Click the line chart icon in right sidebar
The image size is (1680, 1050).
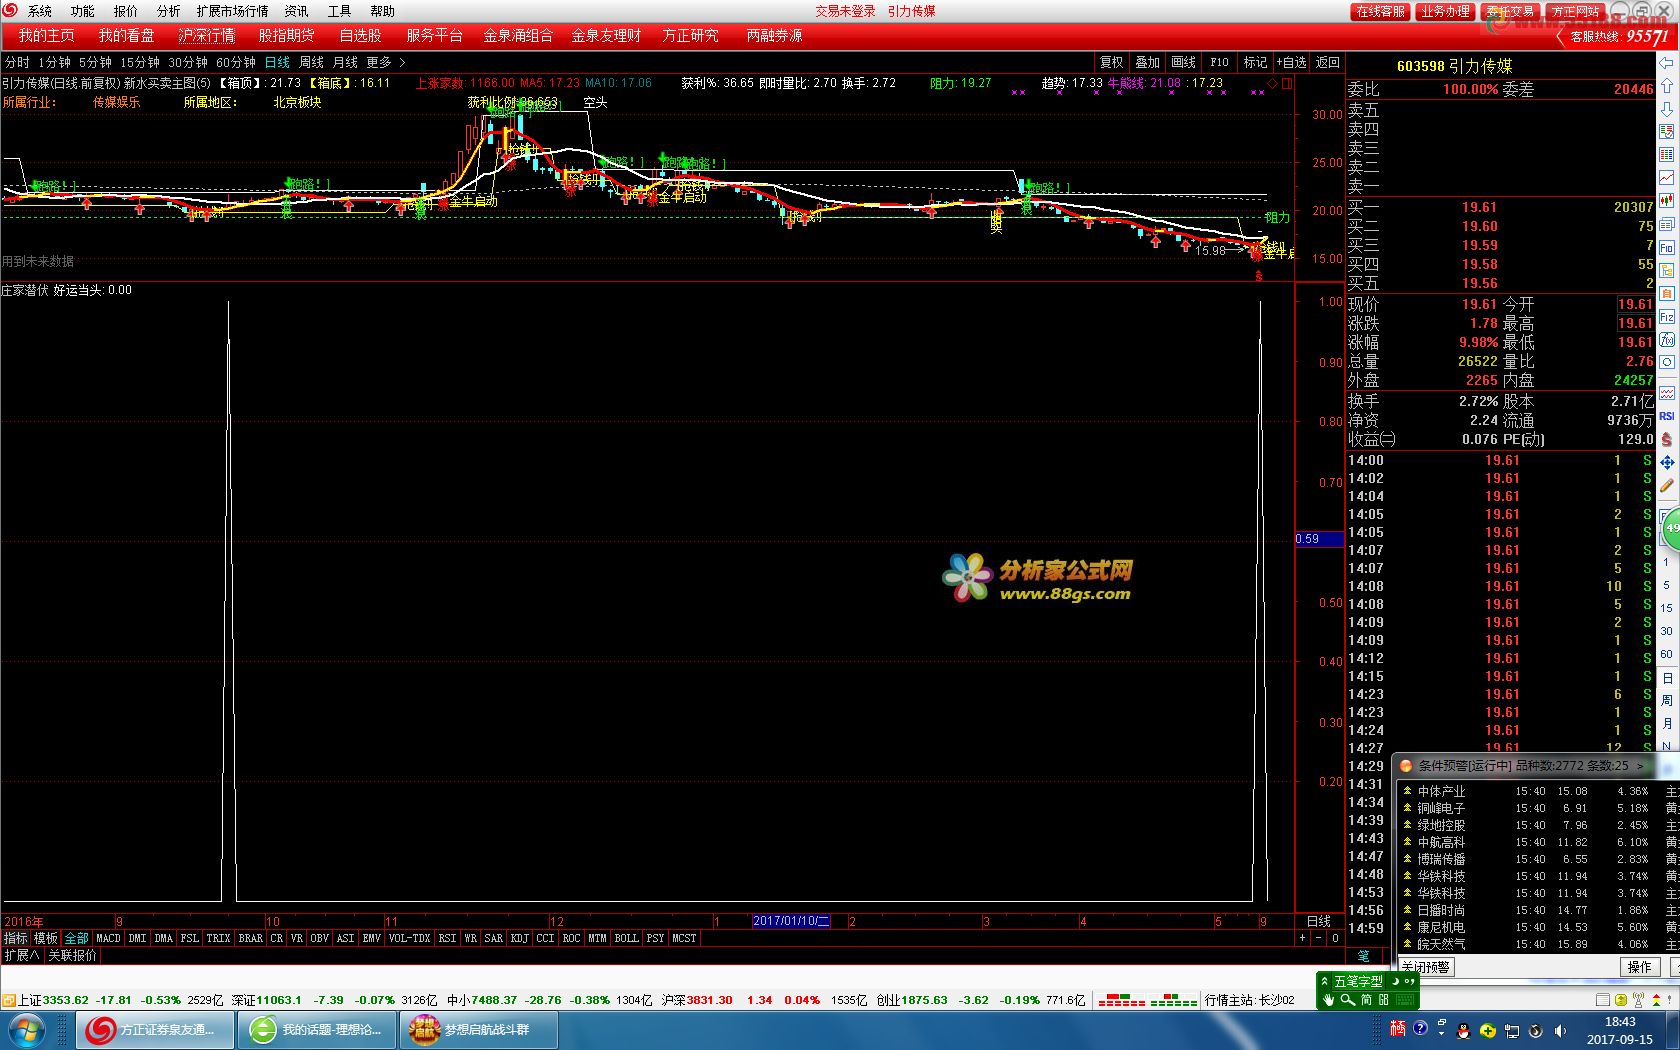[x=1667, y=178]
